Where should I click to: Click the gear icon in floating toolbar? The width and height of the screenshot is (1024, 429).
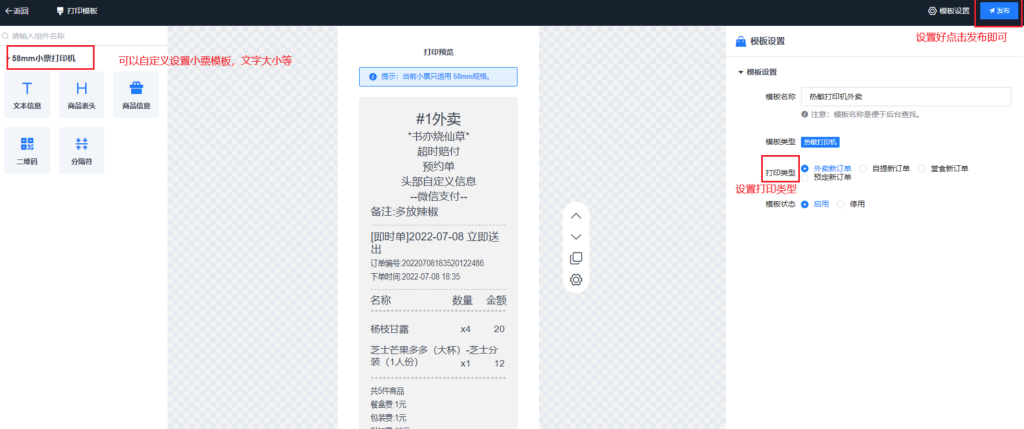576,279
